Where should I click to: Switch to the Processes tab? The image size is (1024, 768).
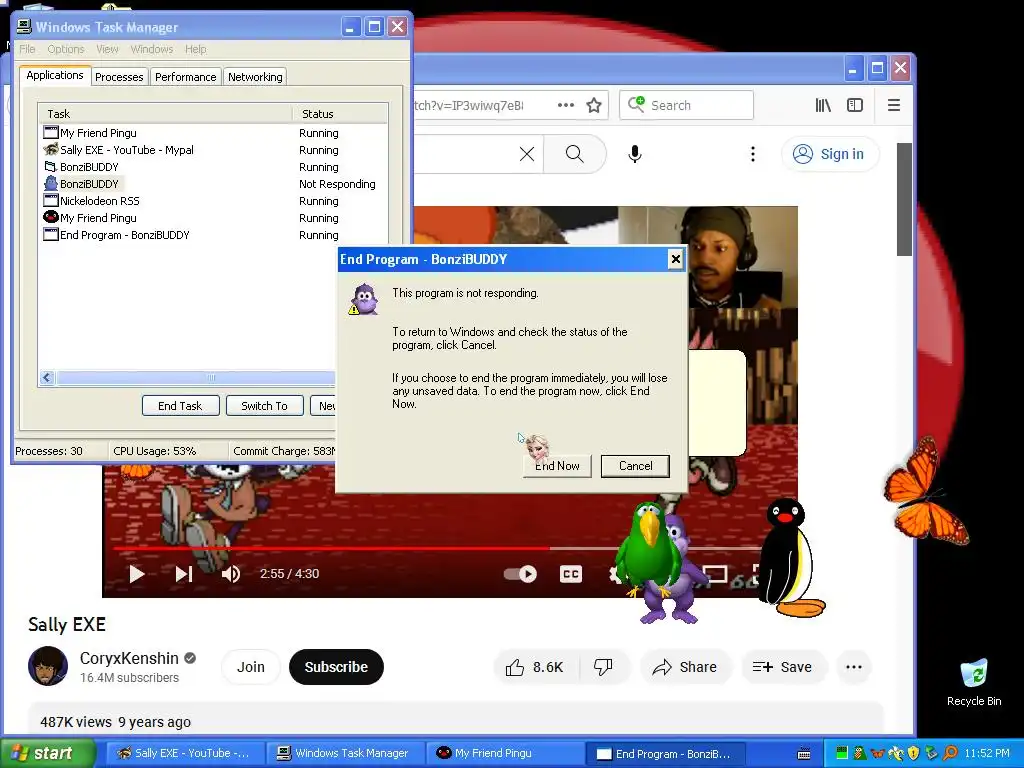point(119,76)
